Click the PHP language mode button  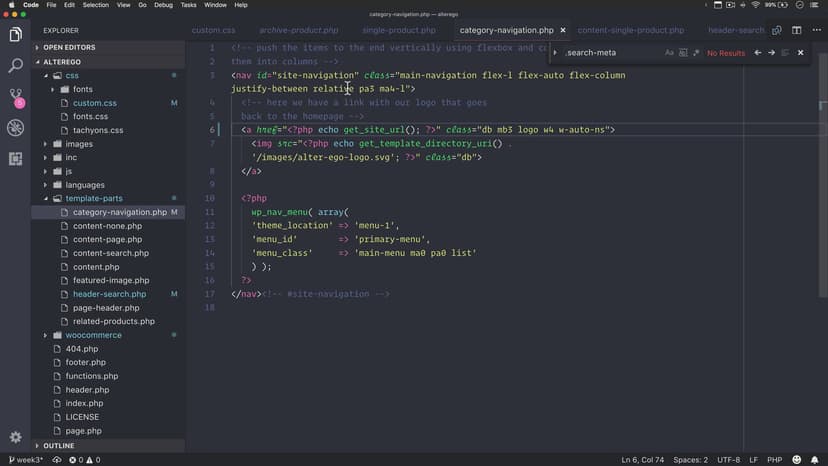pyautogui.click(x=774, y=459)
